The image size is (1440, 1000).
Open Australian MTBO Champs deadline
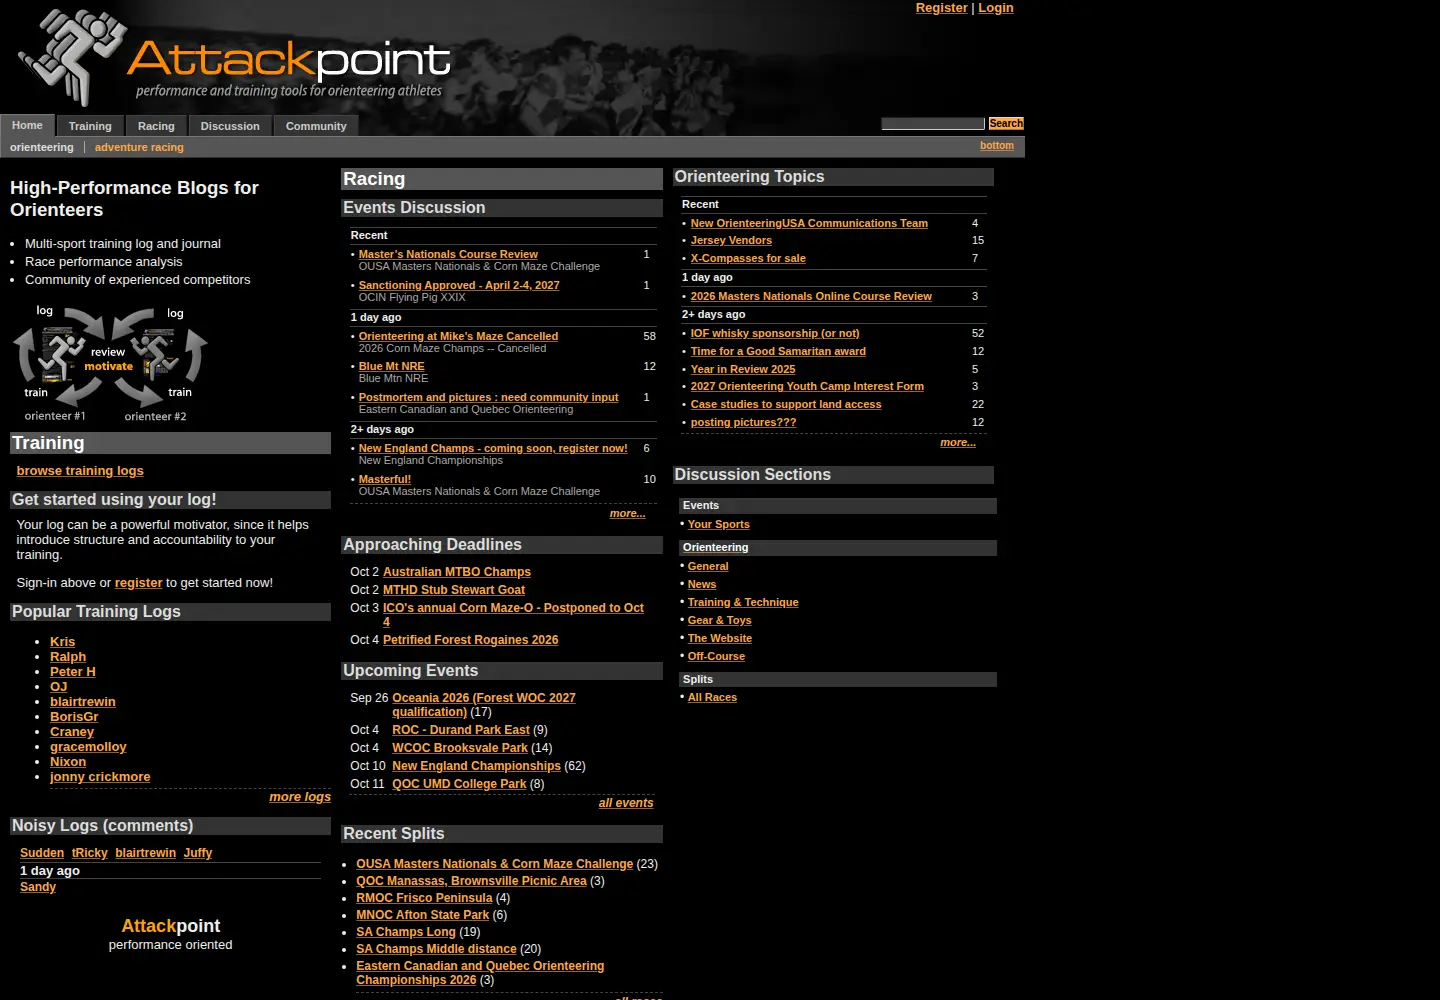click(457, 572)
